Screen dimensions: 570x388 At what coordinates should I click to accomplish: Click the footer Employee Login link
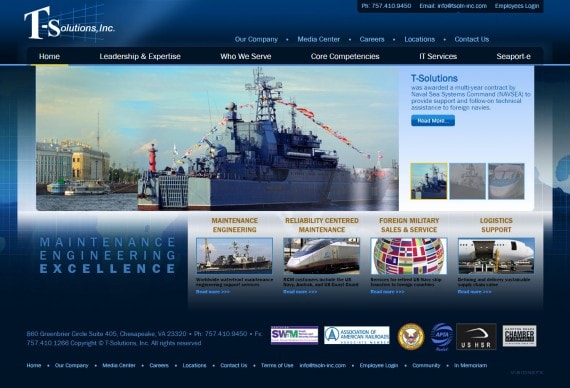(379, 365)
